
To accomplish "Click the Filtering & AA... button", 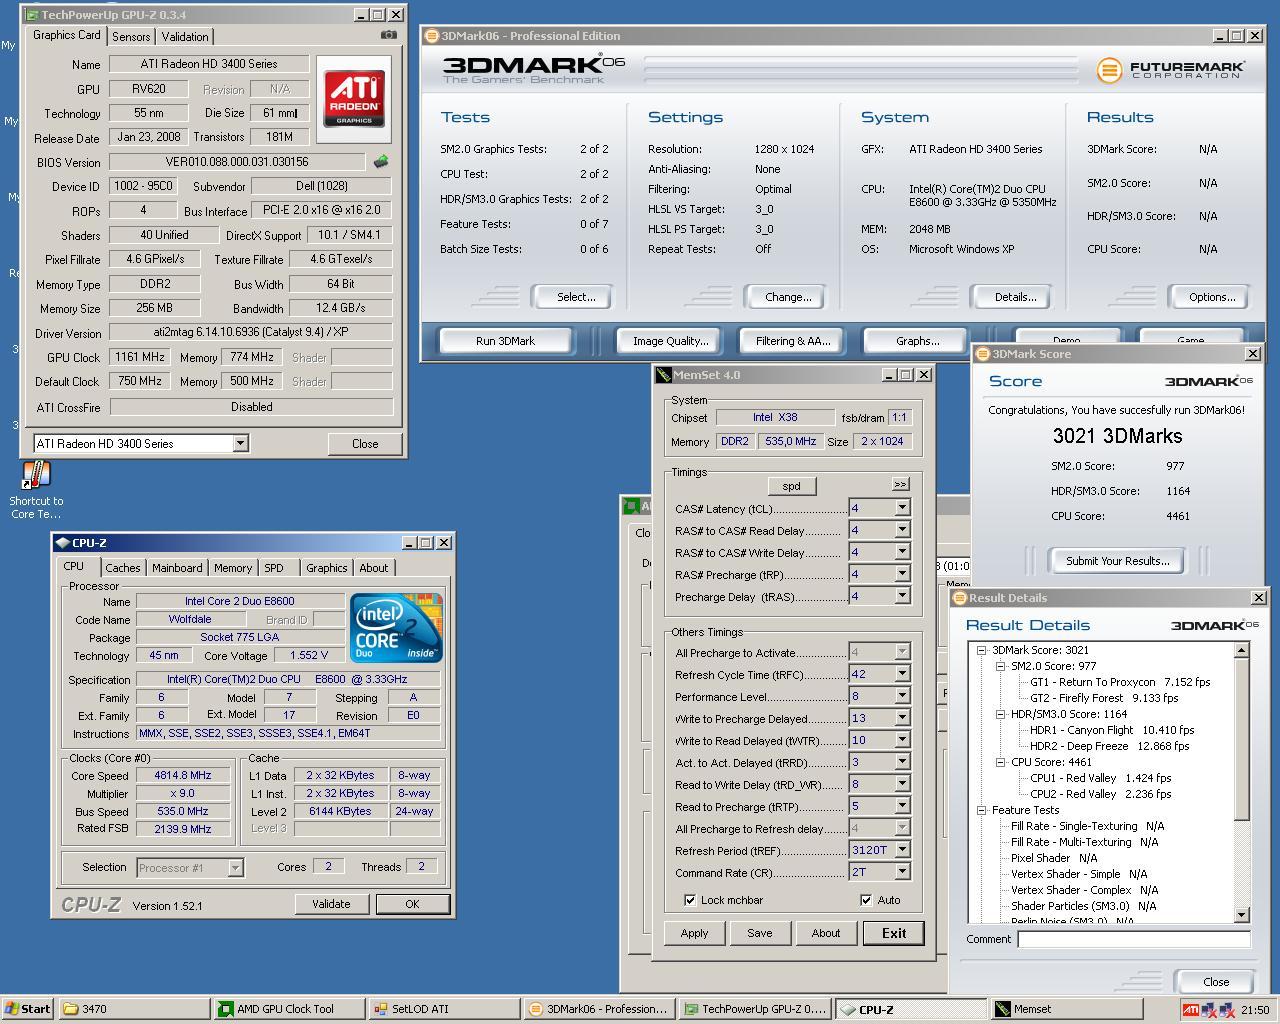I will [x=793, y=341].
